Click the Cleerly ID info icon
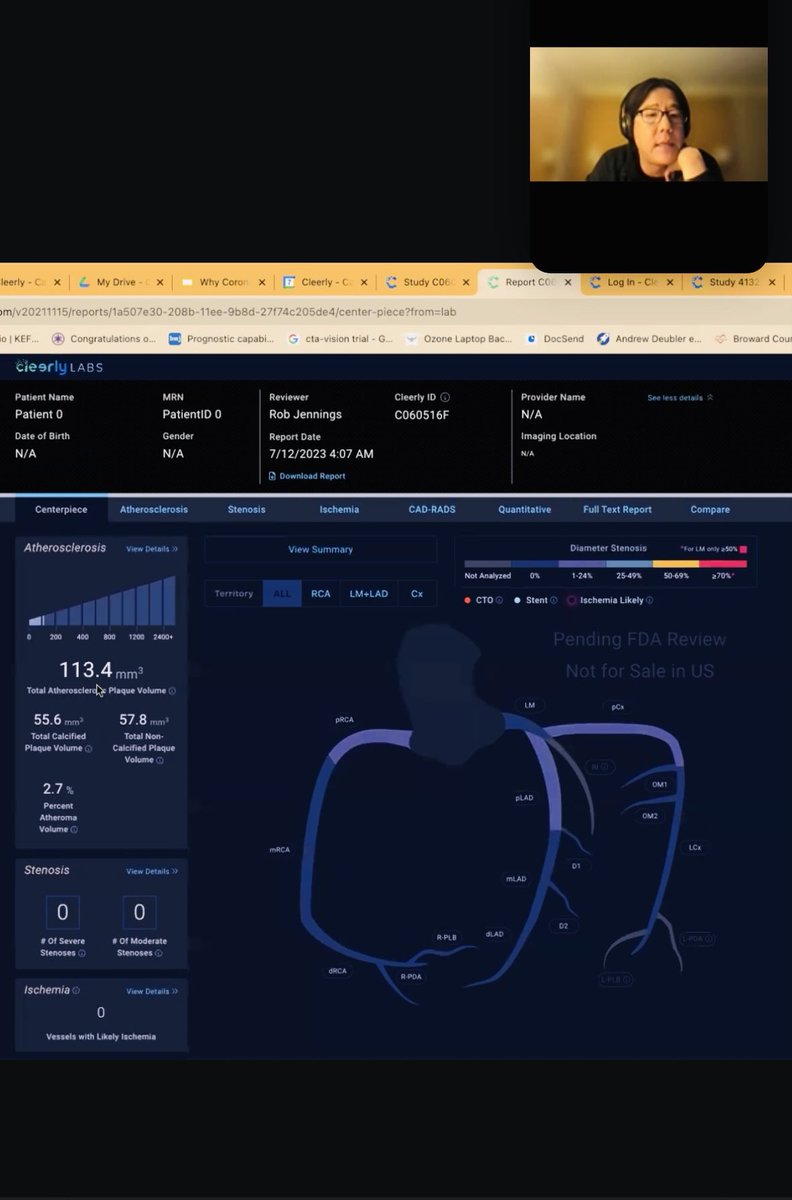792x1200 pixels. (445, 397)
